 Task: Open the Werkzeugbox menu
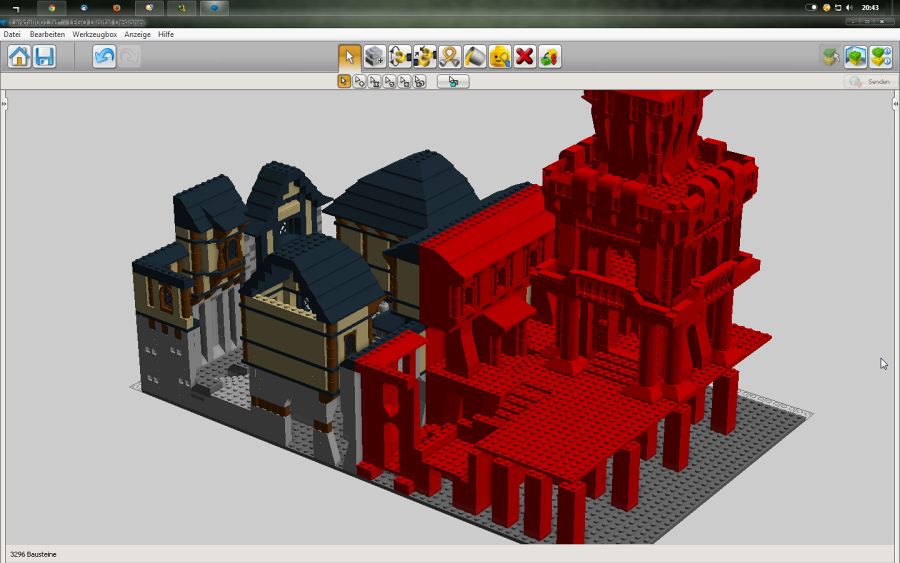[94, 34]
